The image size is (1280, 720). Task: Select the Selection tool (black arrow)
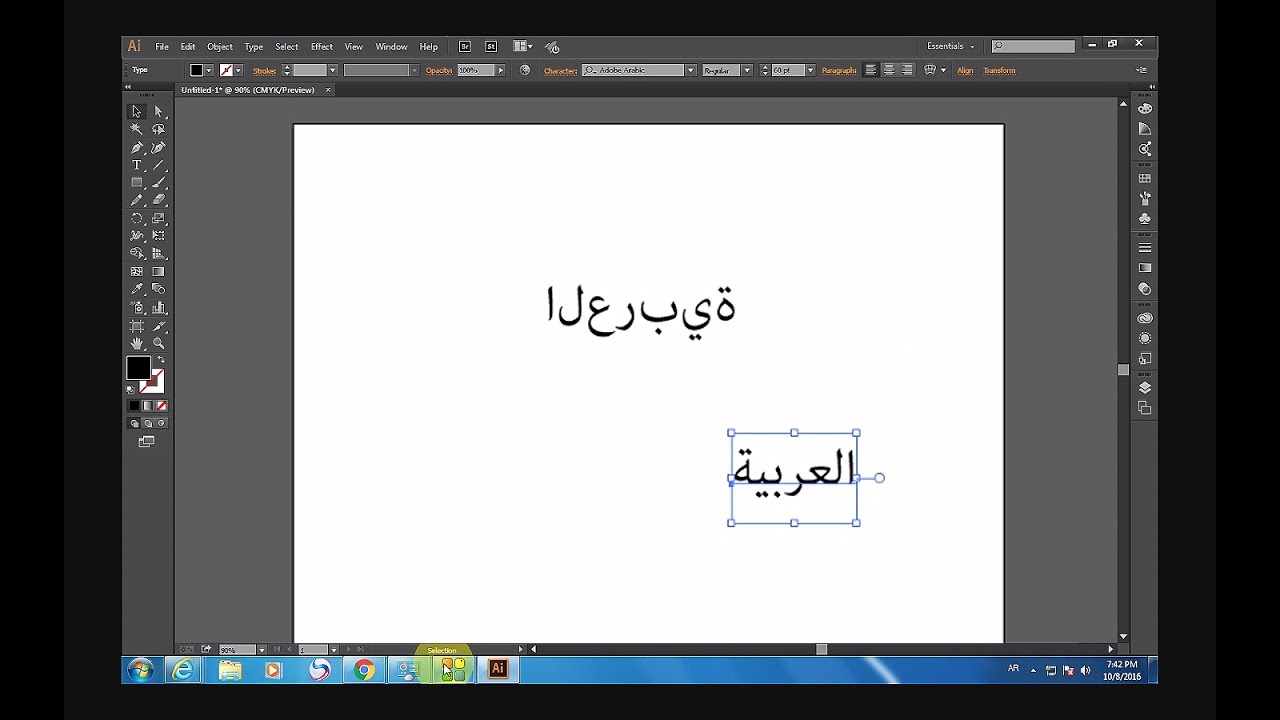[137, 111]
